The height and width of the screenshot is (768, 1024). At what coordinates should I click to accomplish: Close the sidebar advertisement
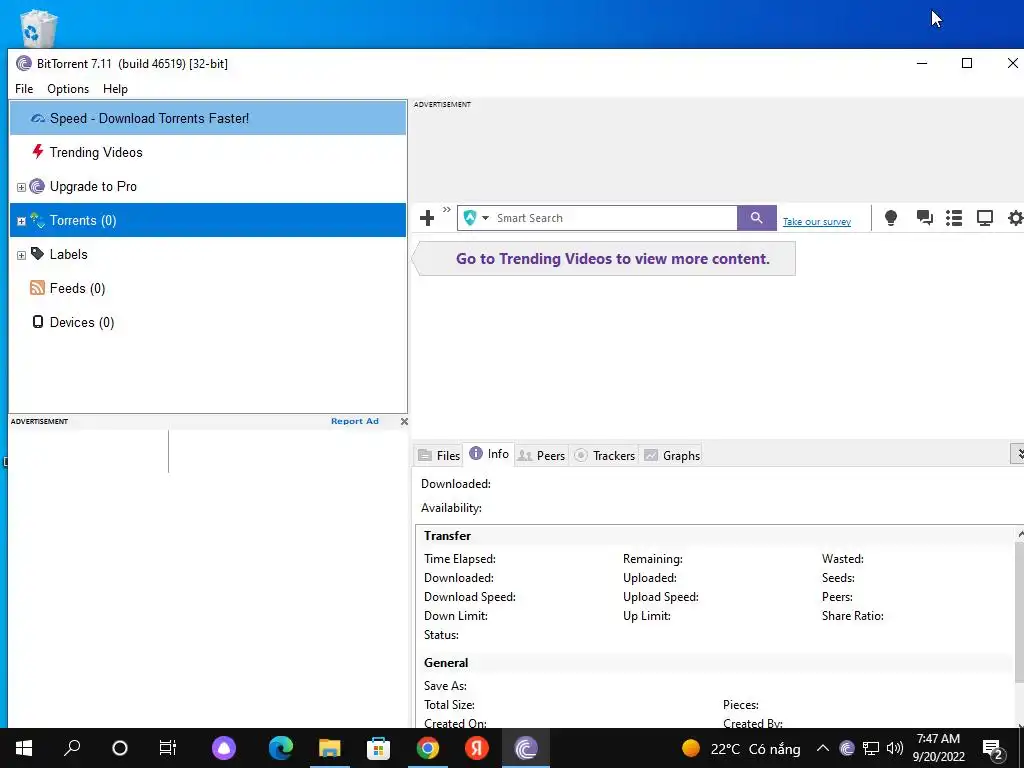pos(404,421)
